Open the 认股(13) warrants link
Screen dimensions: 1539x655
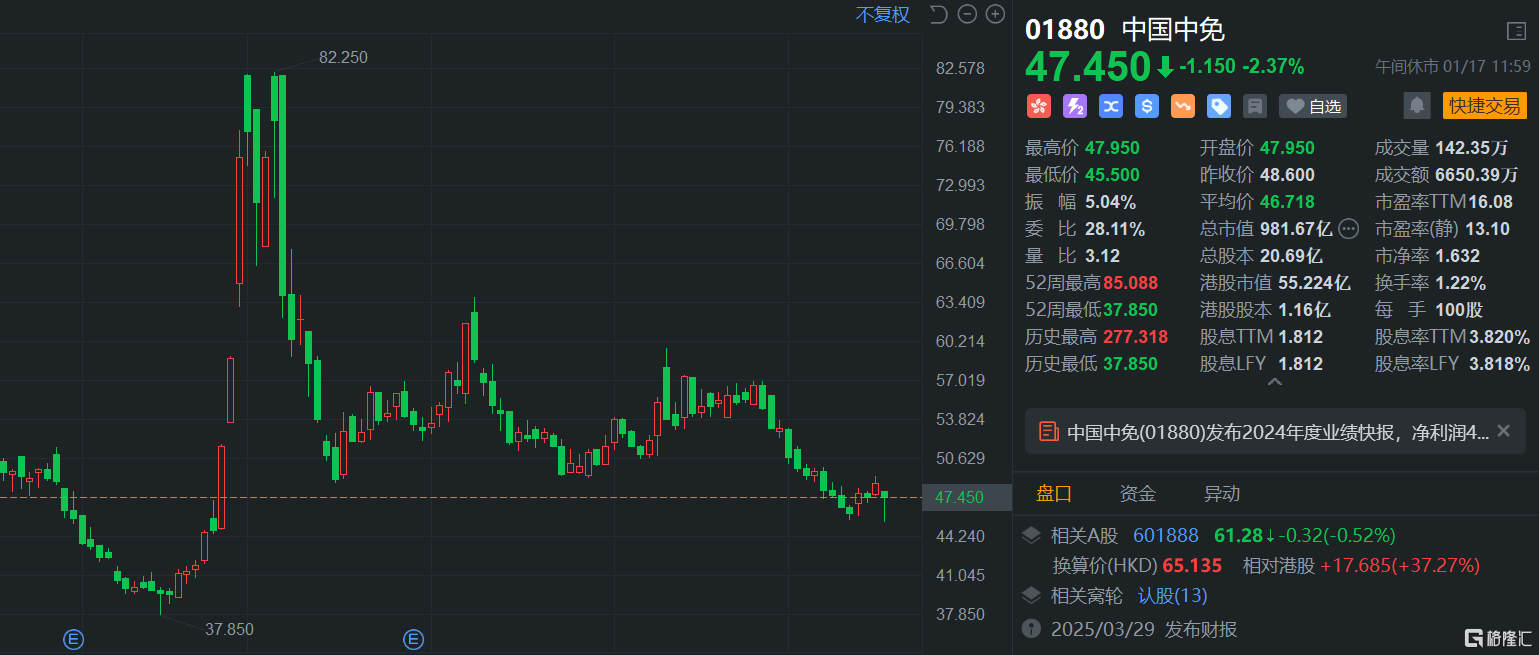(x=1173, y=596)
